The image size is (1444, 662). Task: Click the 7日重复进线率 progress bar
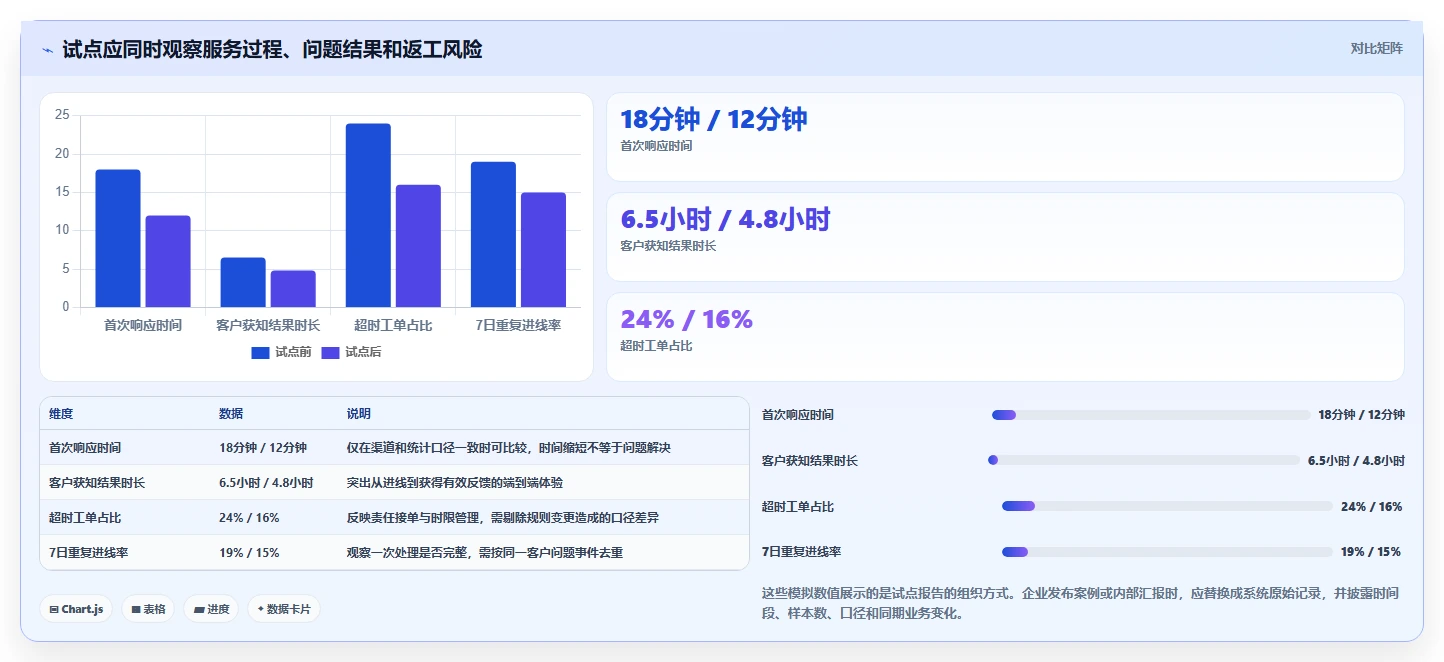point(1168,552)
